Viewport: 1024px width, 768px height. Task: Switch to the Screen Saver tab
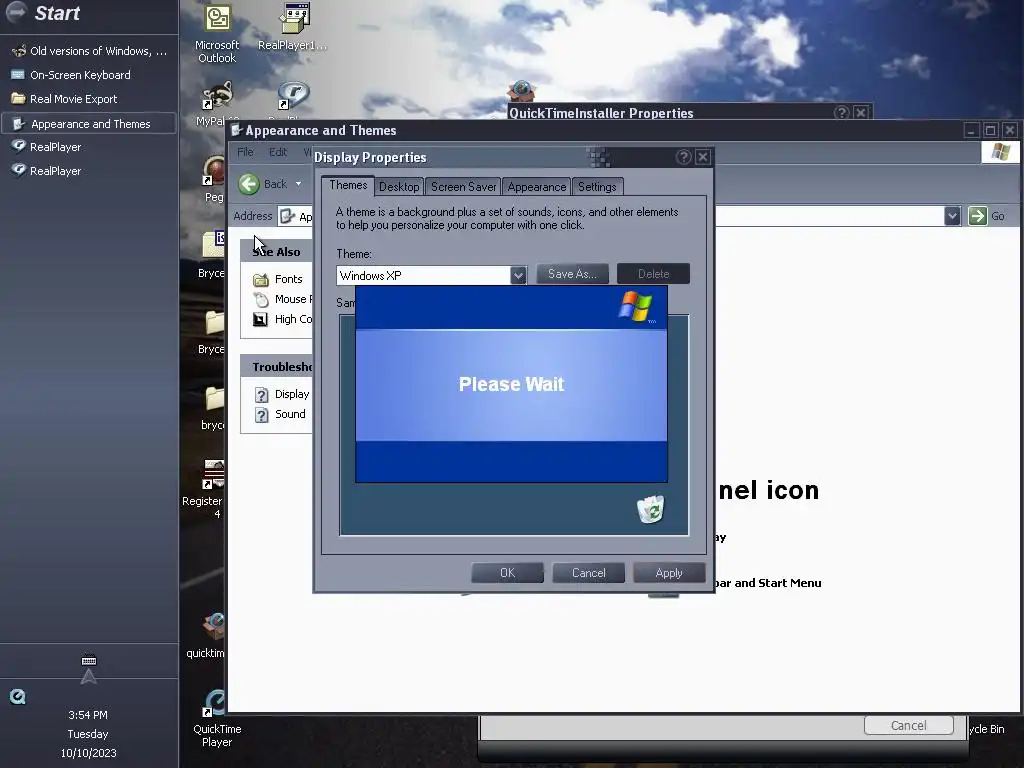[x=463, y=187]
